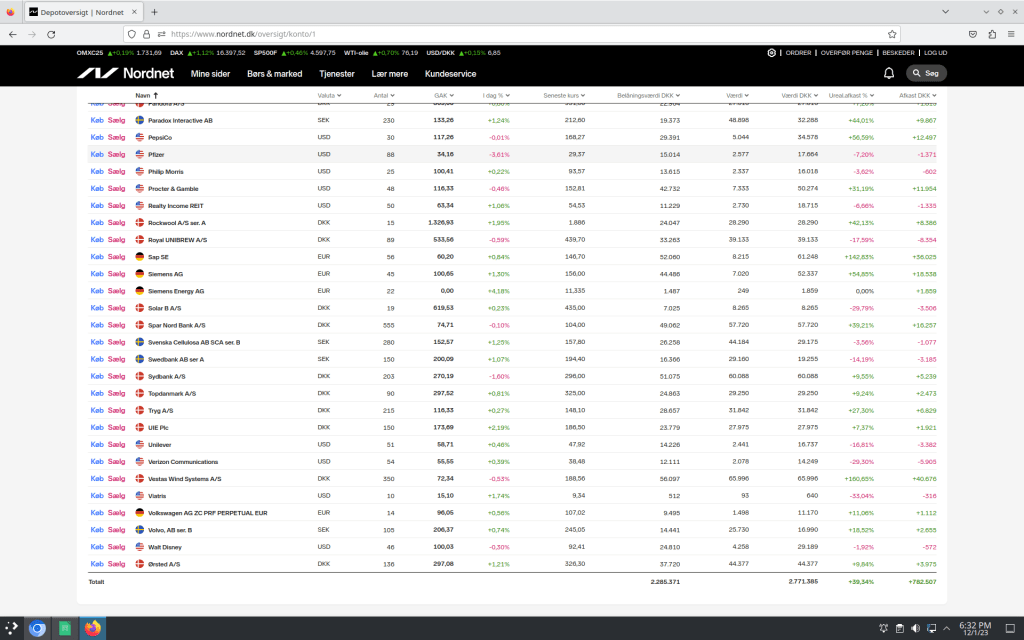Viewport: 1024px width, 640px height.
Task: Open the Antal column dropdown
Action: [383, 95]
